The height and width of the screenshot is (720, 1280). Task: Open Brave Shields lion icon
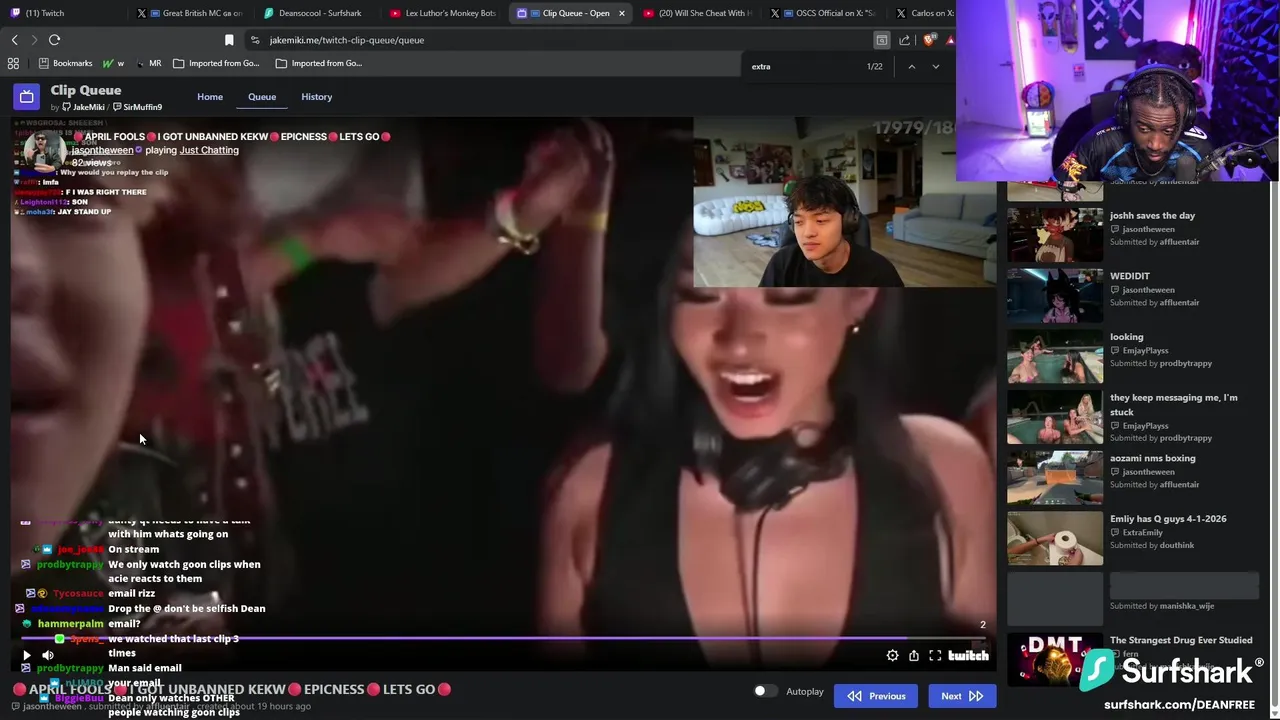tap(929, 40)
